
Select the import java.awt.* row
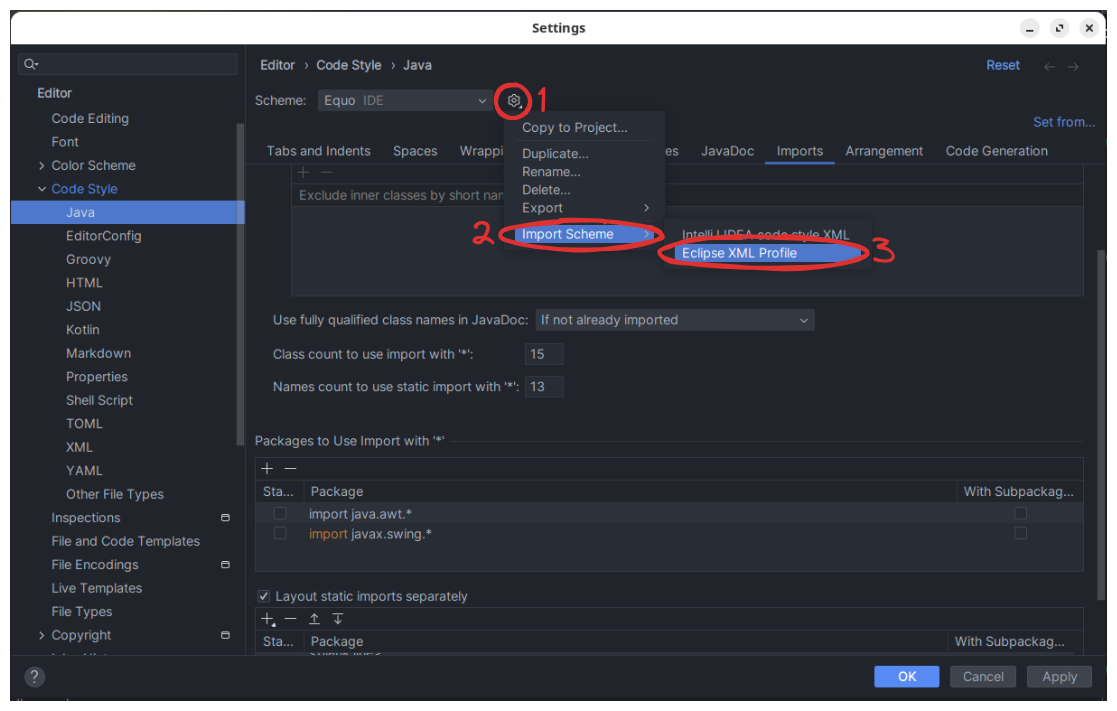(x=669, y=514)
